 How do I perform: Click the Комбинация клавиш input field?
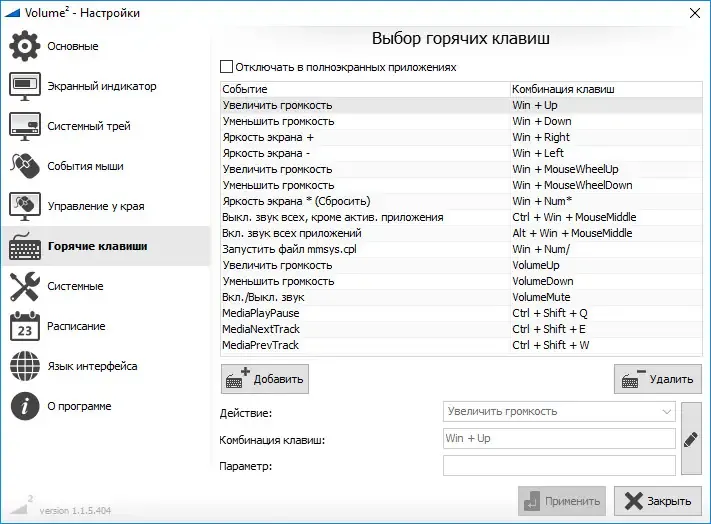(x=559, y=439)
